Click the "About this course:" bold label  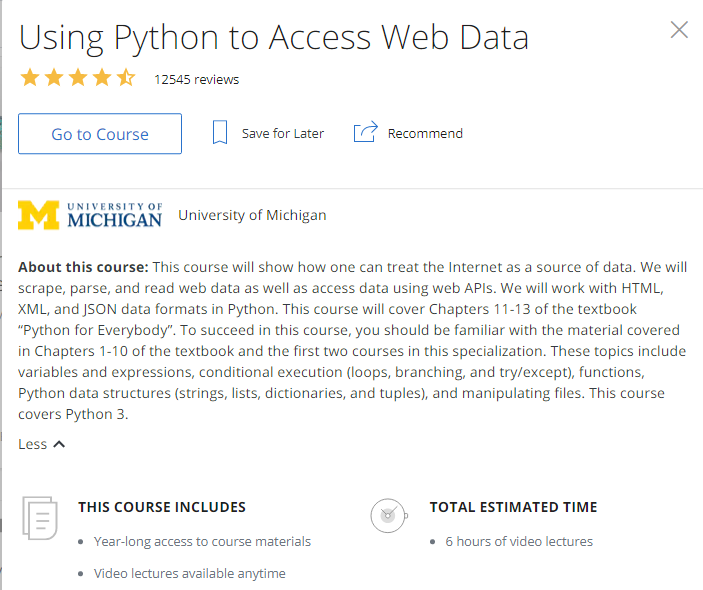click(x=83, y=267)
